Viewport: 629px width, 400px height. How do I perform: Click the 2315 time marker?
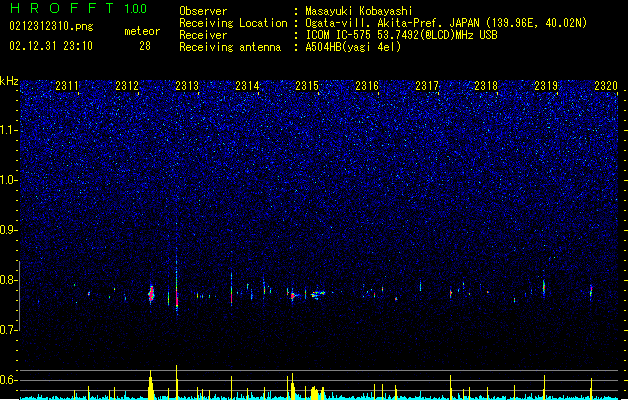[x=307, y=86]
